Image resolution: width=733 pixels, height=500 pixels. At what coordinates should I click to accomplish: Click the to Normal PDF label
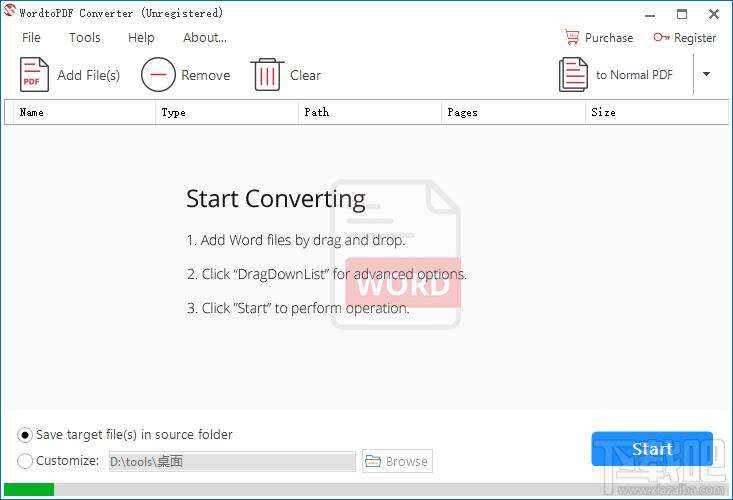tap(634, 75)
